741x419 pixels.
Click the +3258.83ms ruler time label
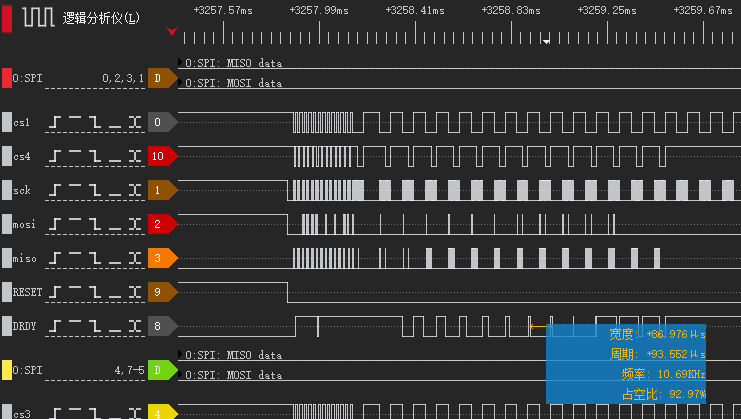(x=511, y=10)
